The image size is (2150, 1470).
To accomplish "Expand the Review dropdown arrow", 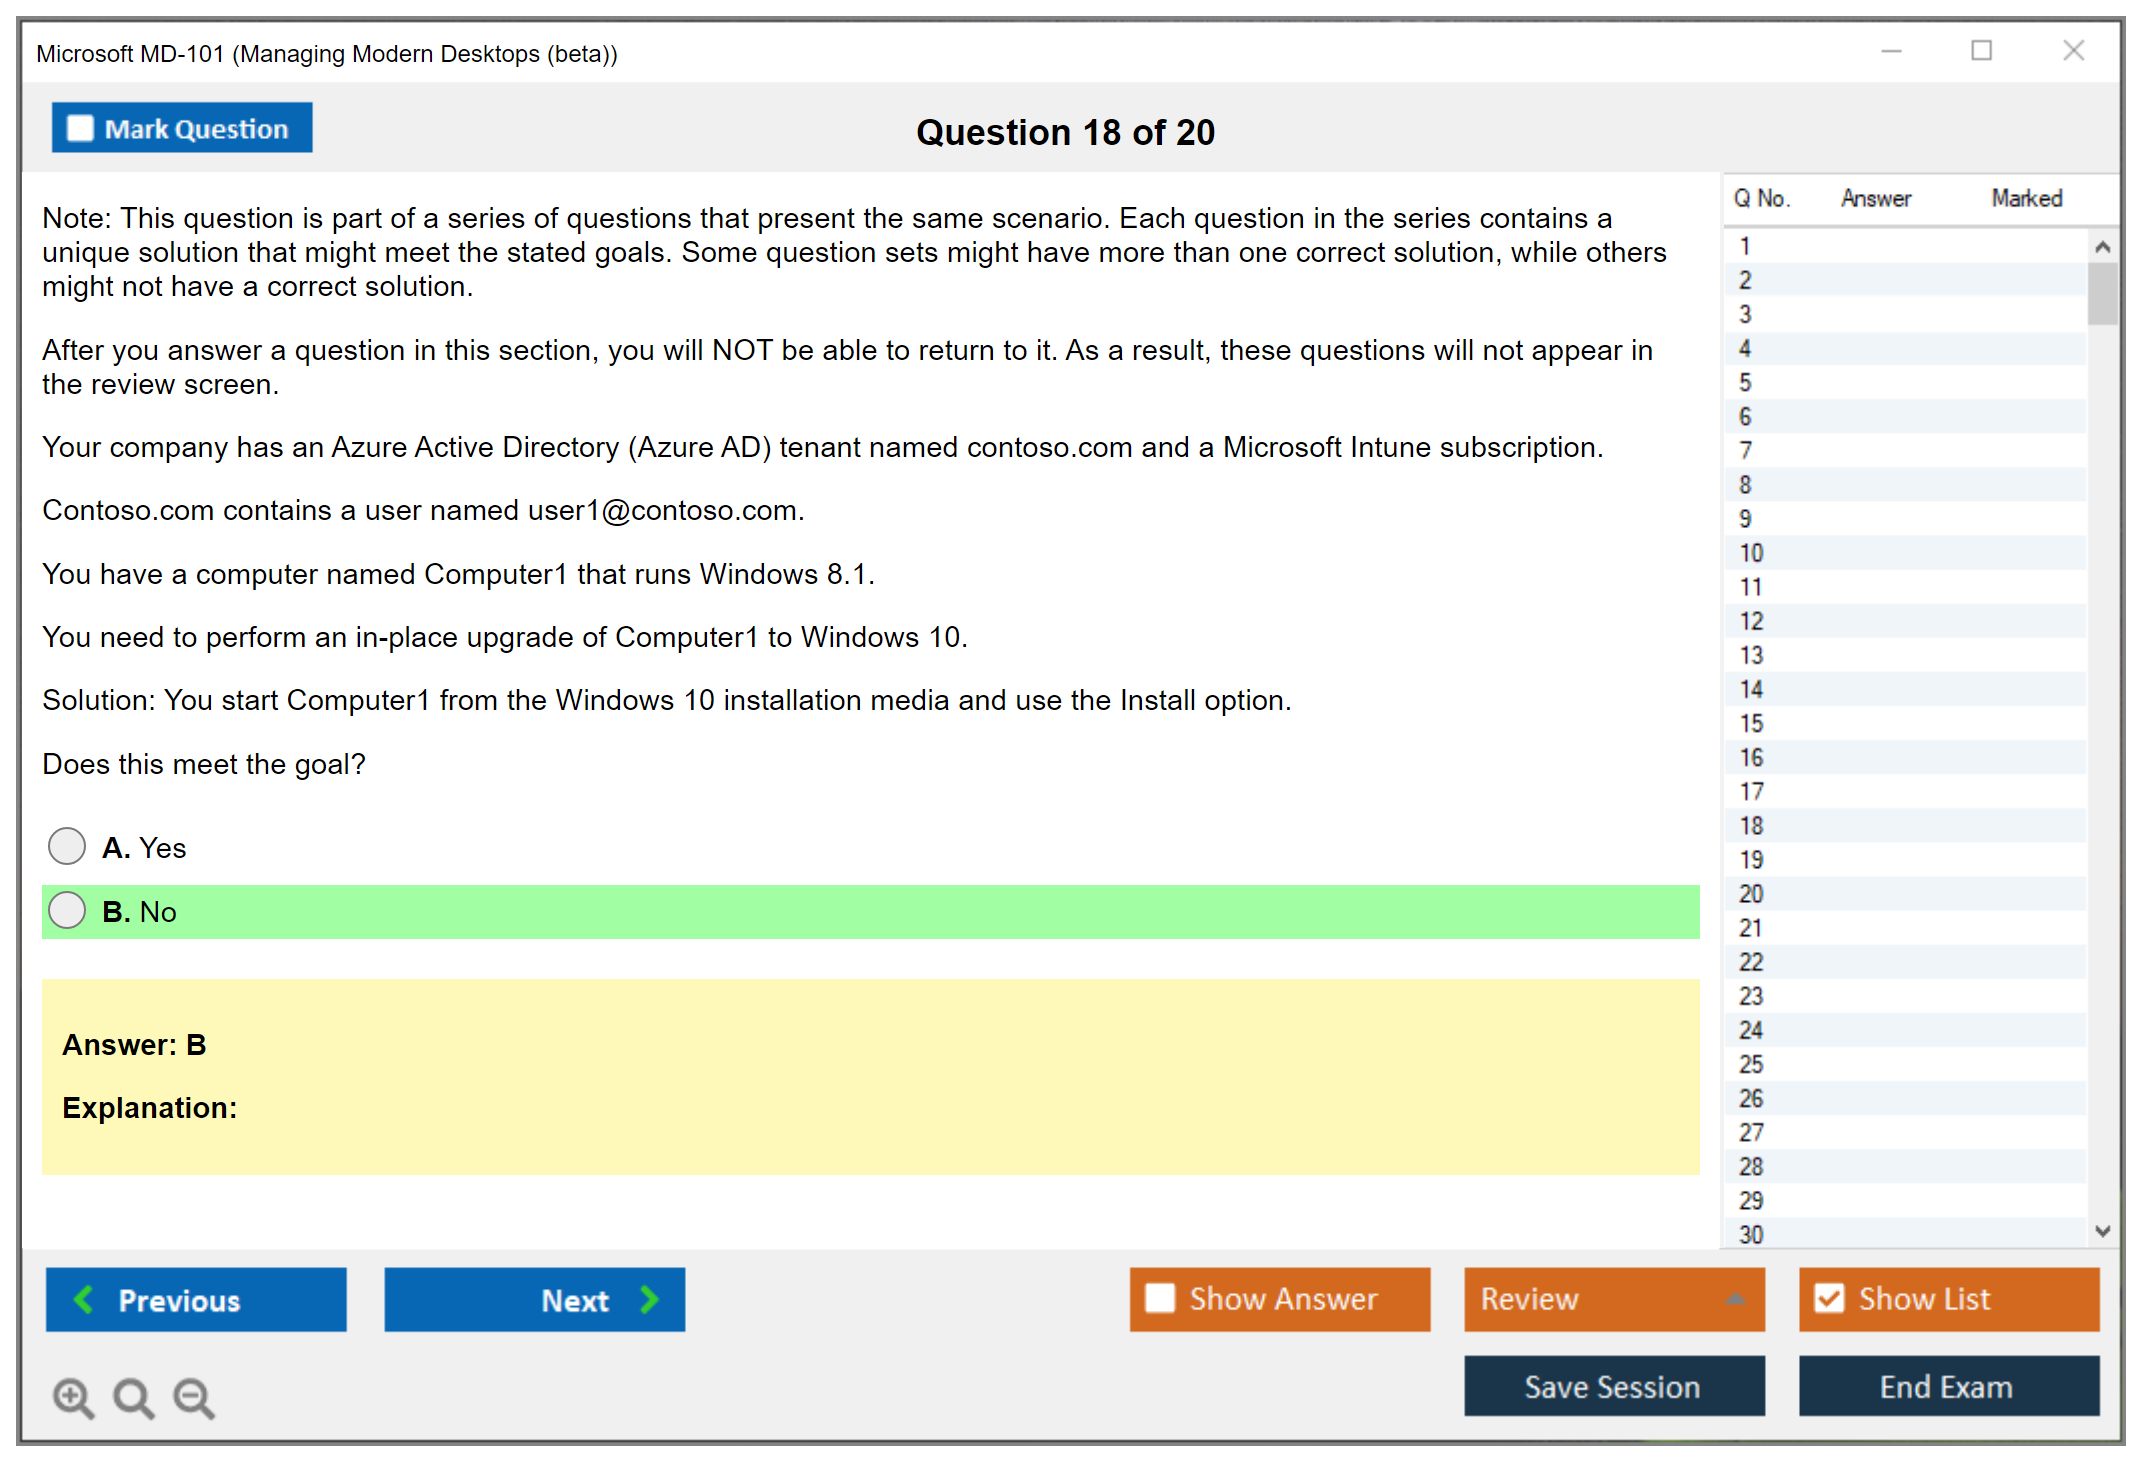I will coord(1735,1298).
